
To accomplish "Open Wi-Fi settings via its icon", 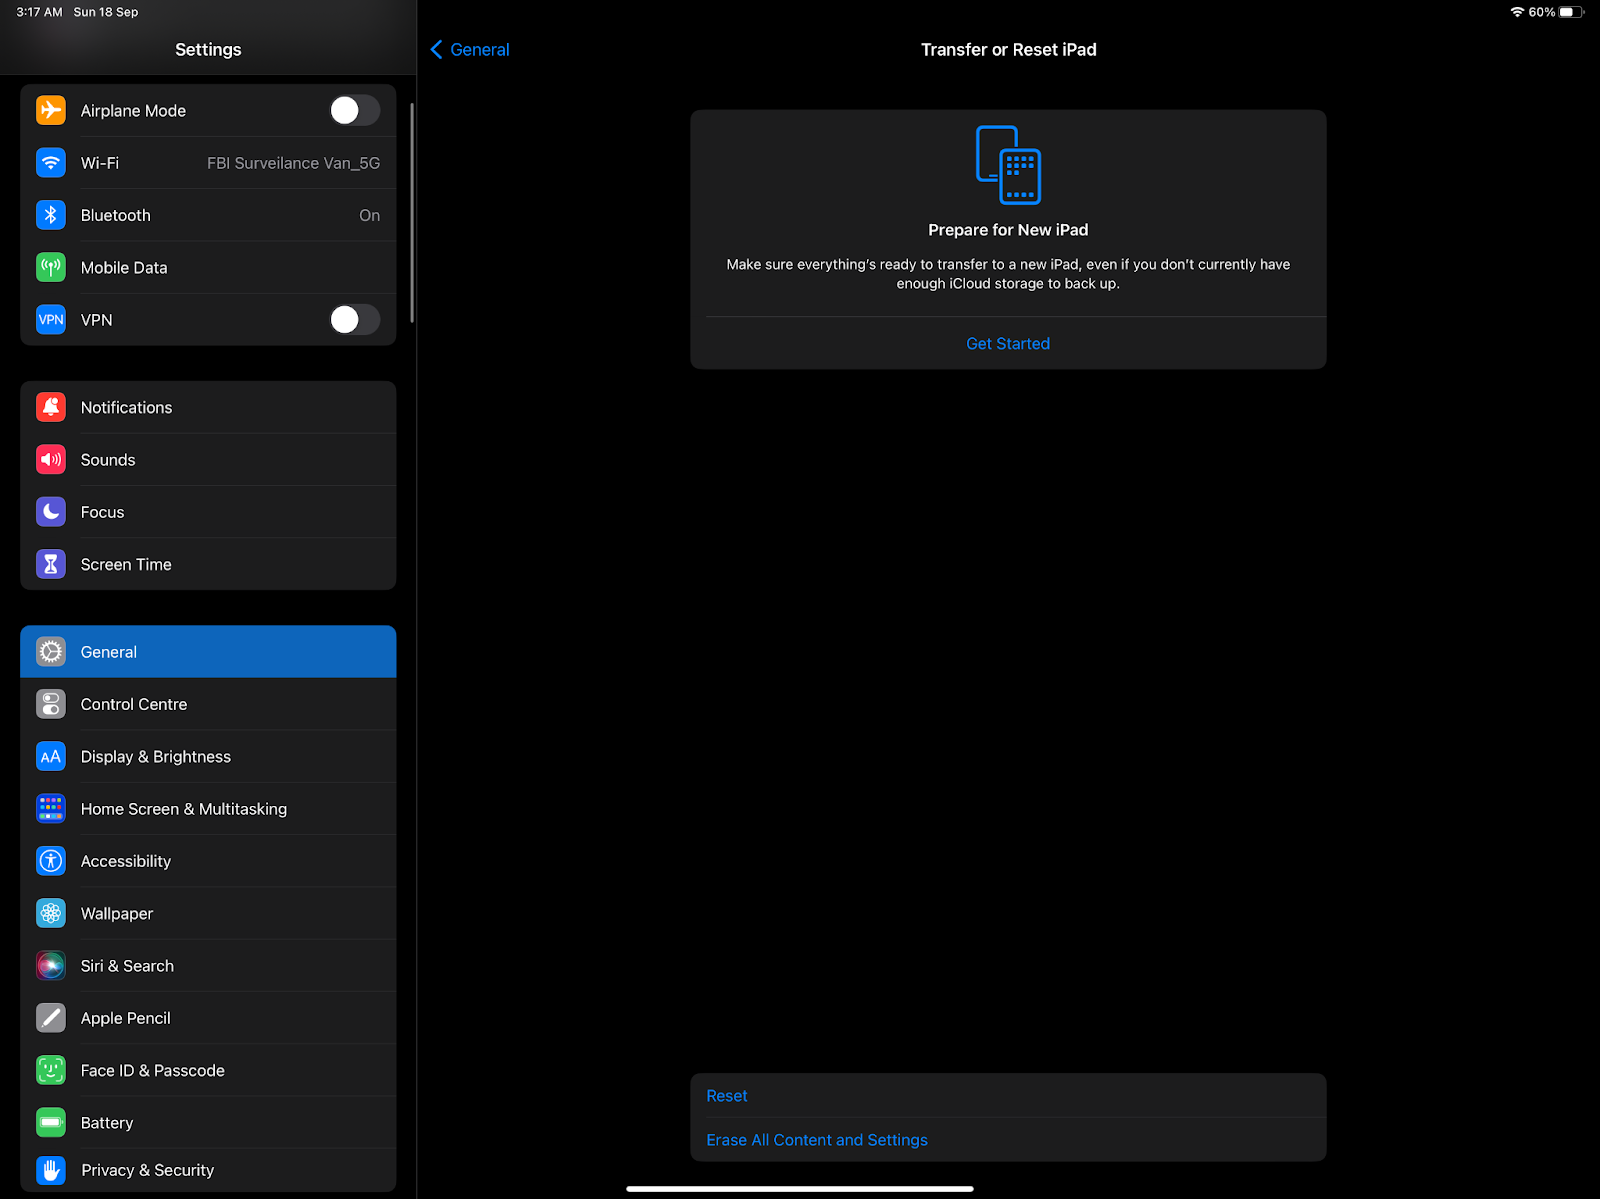I will coord(51,163).
